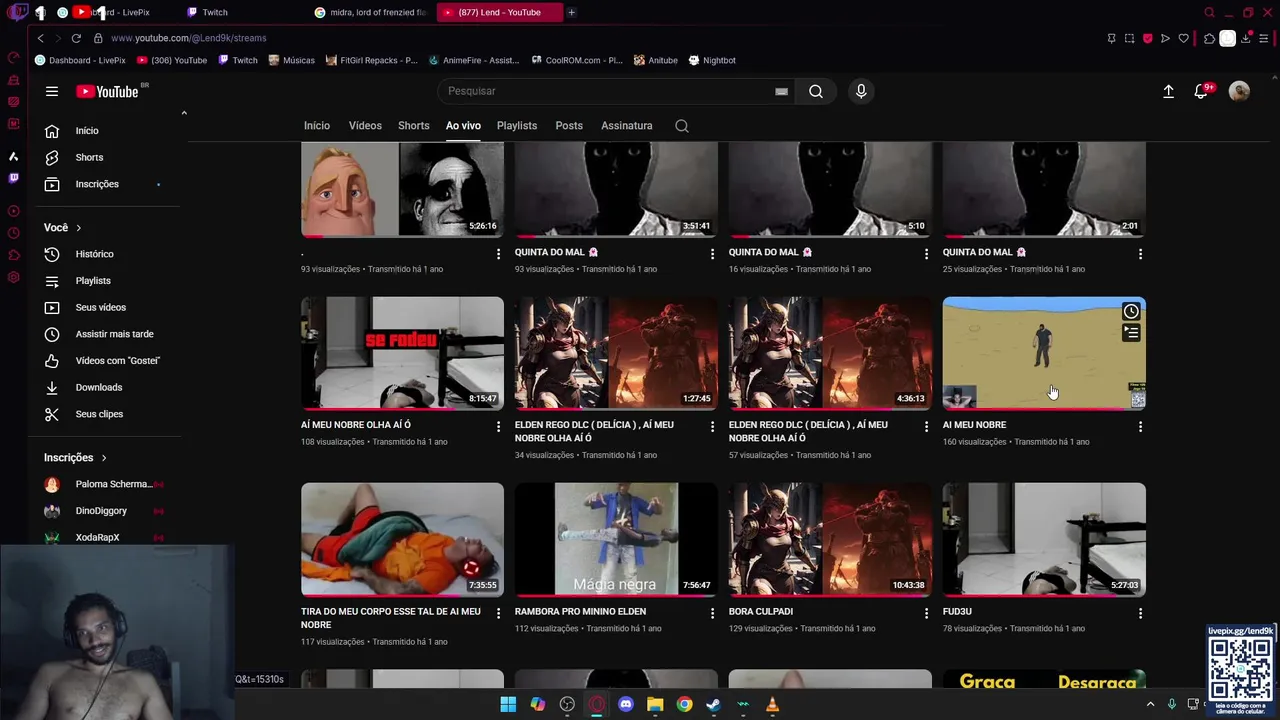Collapse sidebar scroll up arrow
Viewport: 1280px width, 720px height.
tap(184, 113)
